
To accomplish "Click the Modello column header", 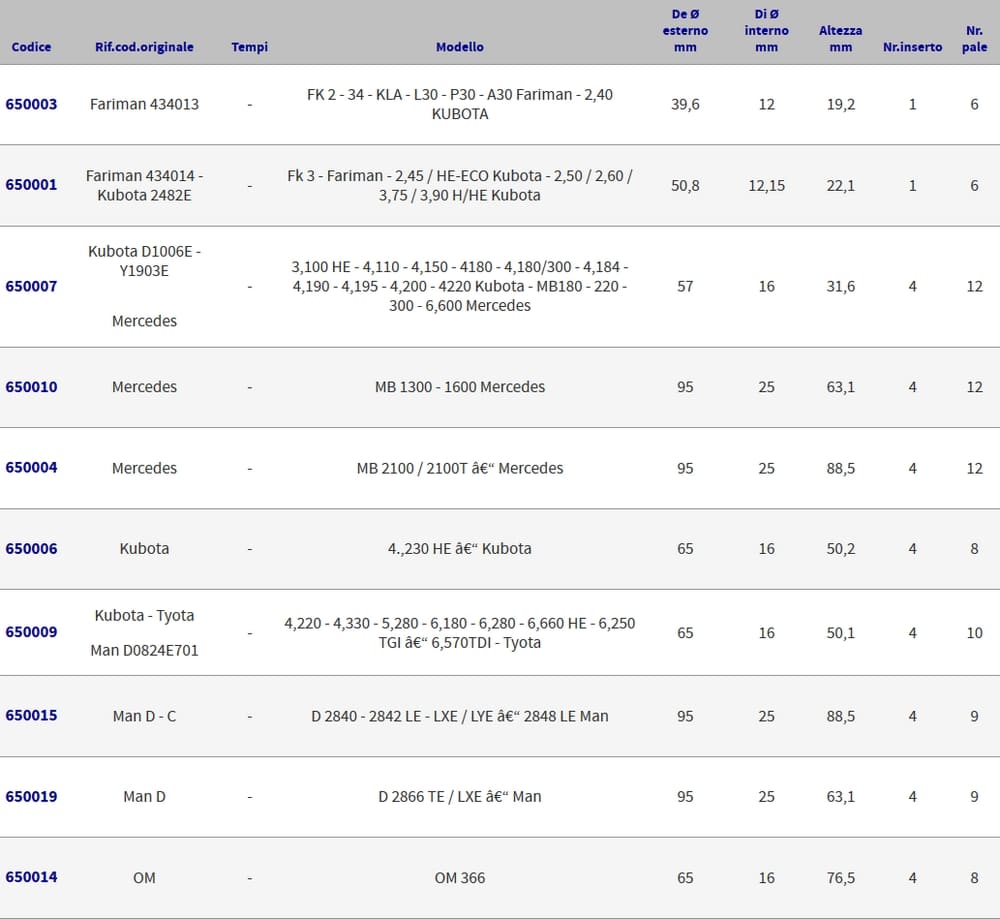I will pos(459,47).
